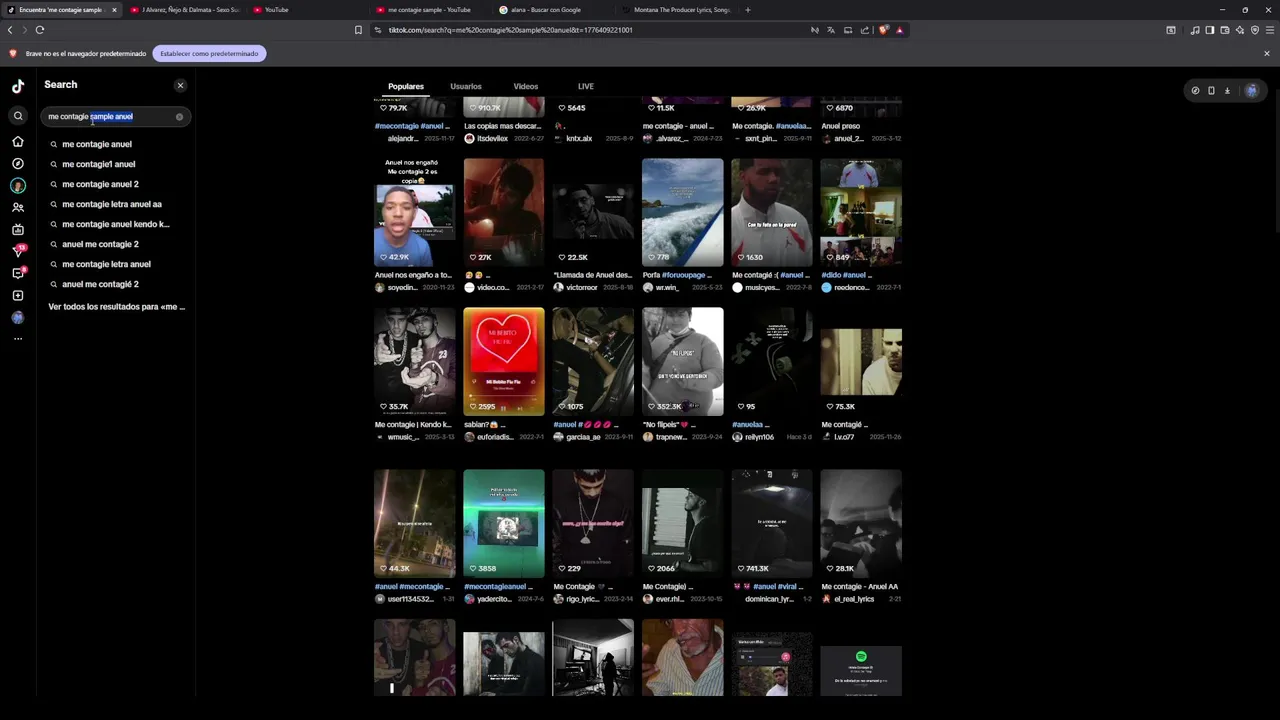Select suggestion 'me contagie anuel'
The height and width of the screenshot is (720, 1280).
[97, 144]
